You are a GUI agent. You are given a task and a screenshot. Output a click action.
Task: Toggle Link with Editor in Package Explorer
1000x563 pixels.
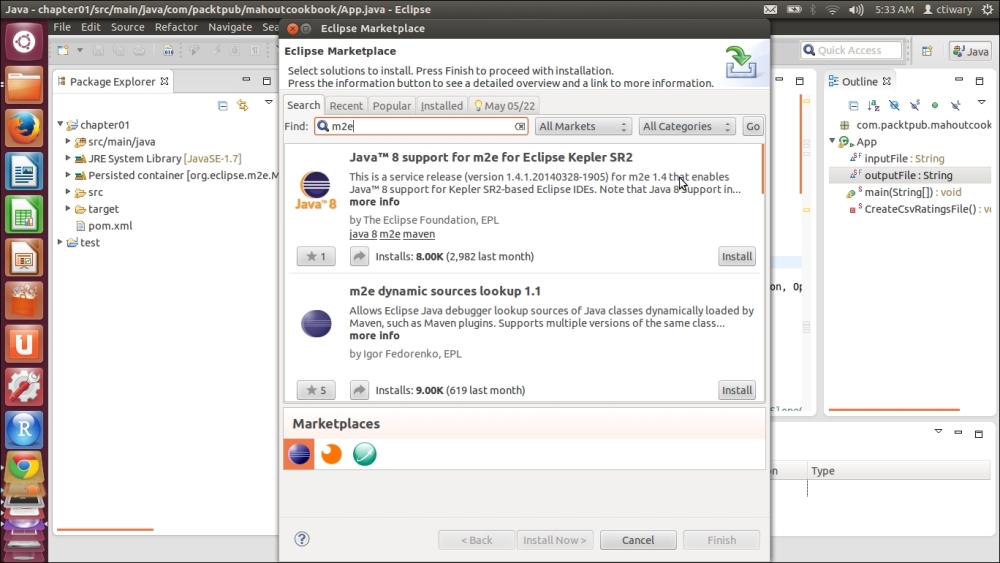(x=243, y=105)
